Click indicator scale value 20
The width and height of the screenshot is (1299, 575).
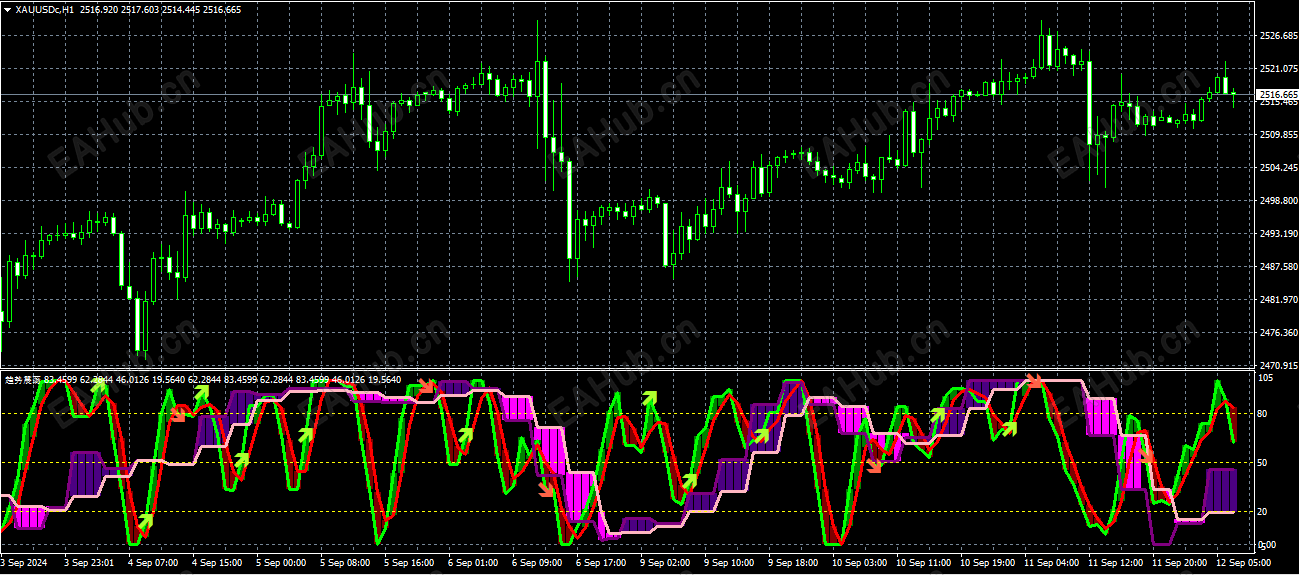(1264, 511)
